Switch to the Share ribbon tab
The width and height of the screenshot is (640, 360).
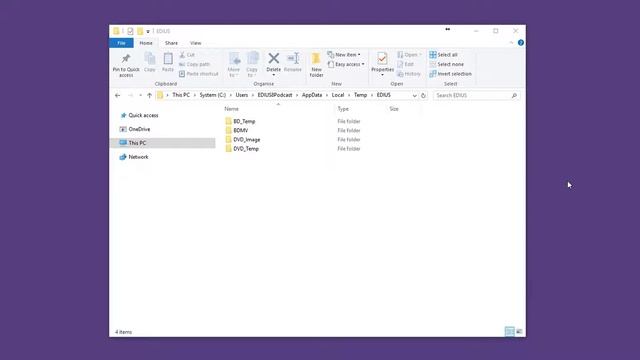pyautogui.click(x=171, y=43)
